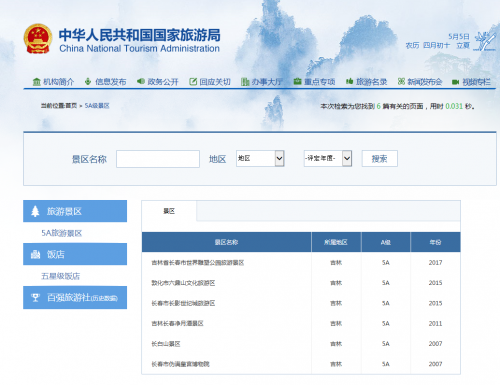
Task: Expand the 地区 region dropdown
Action: [260, 158]
